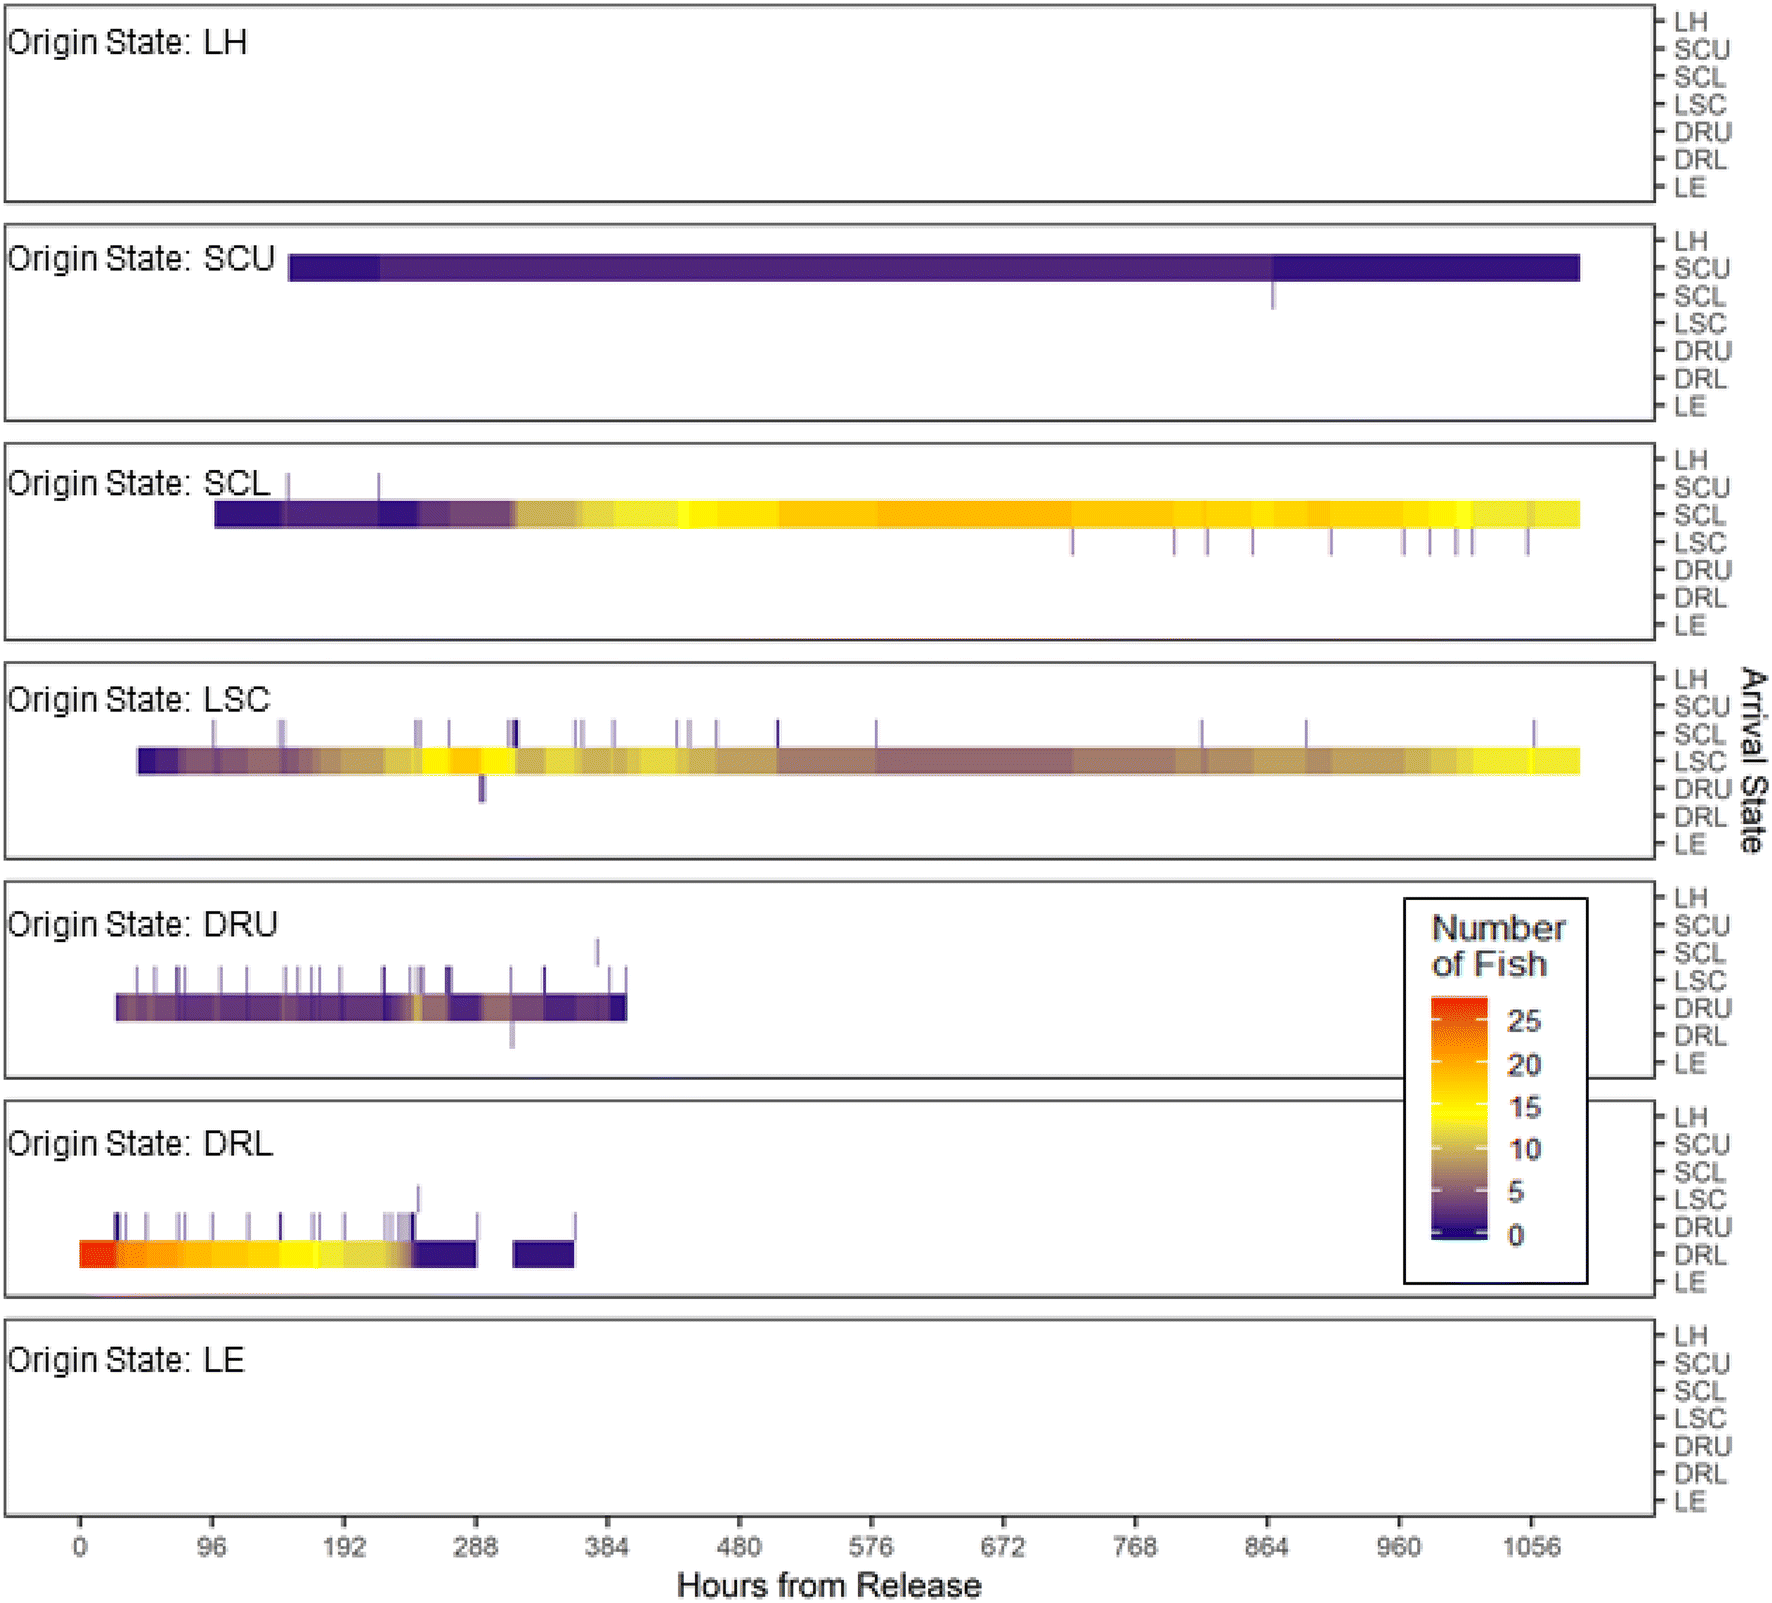The height and width of the screenshot is (1603, 1772).
Task: Click legend value 20
Action: [x=1524, y=1065]
